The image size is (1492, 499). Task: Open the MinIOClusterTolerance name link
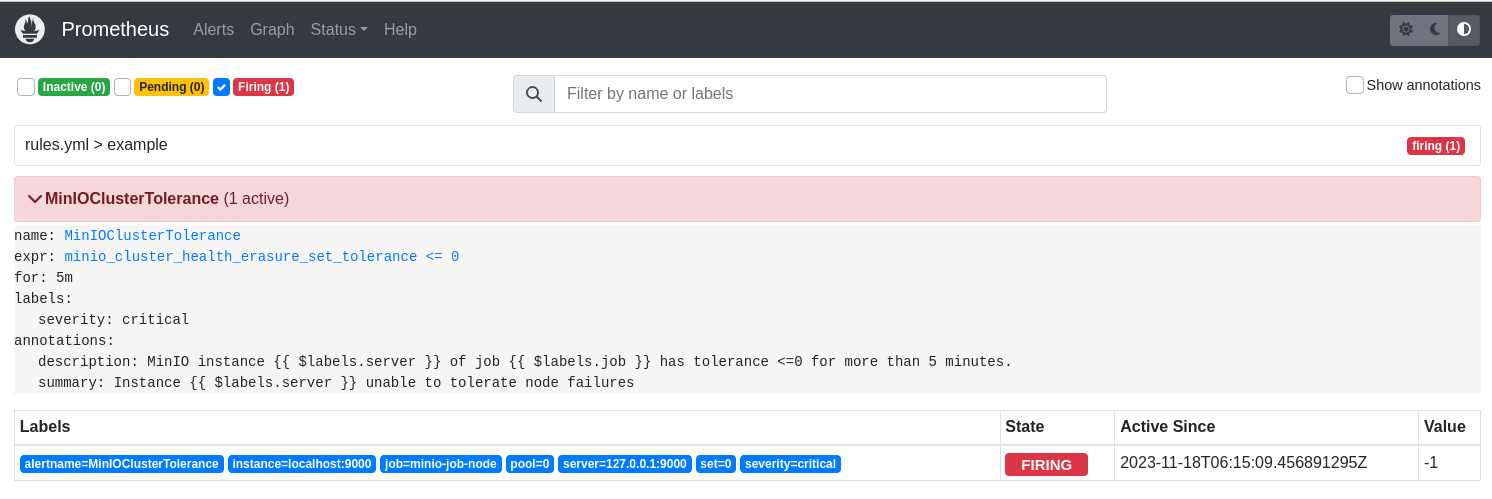coord(152,236)
